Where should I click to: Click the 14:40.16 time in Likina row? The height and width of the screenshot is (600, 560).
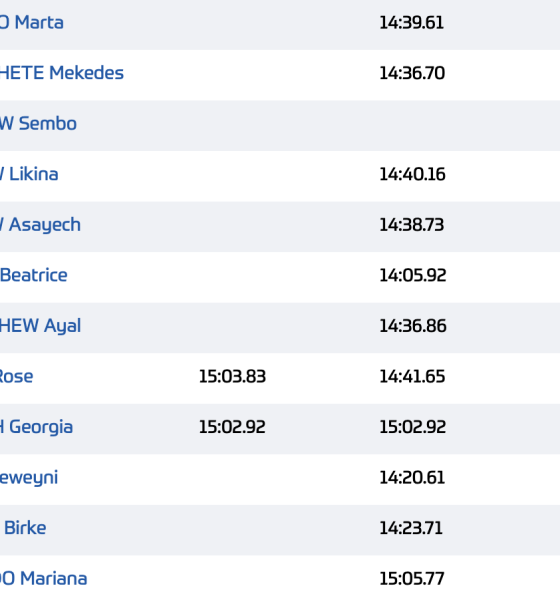(412, 174)
